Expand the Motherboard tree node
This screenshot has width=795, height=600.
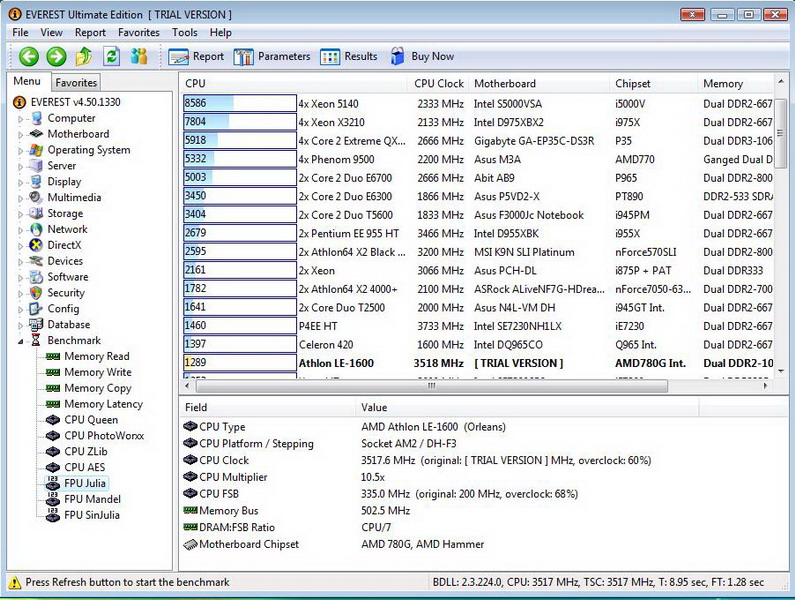tap(19, 134)
